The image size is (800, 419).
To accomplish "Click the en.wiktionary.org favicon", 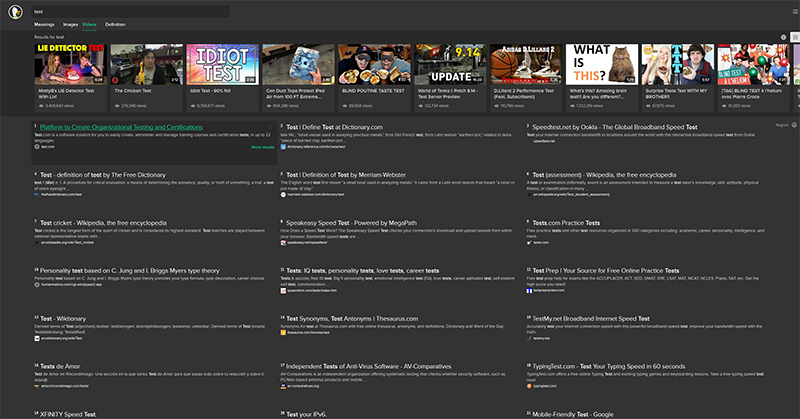I will coord(37,338).
